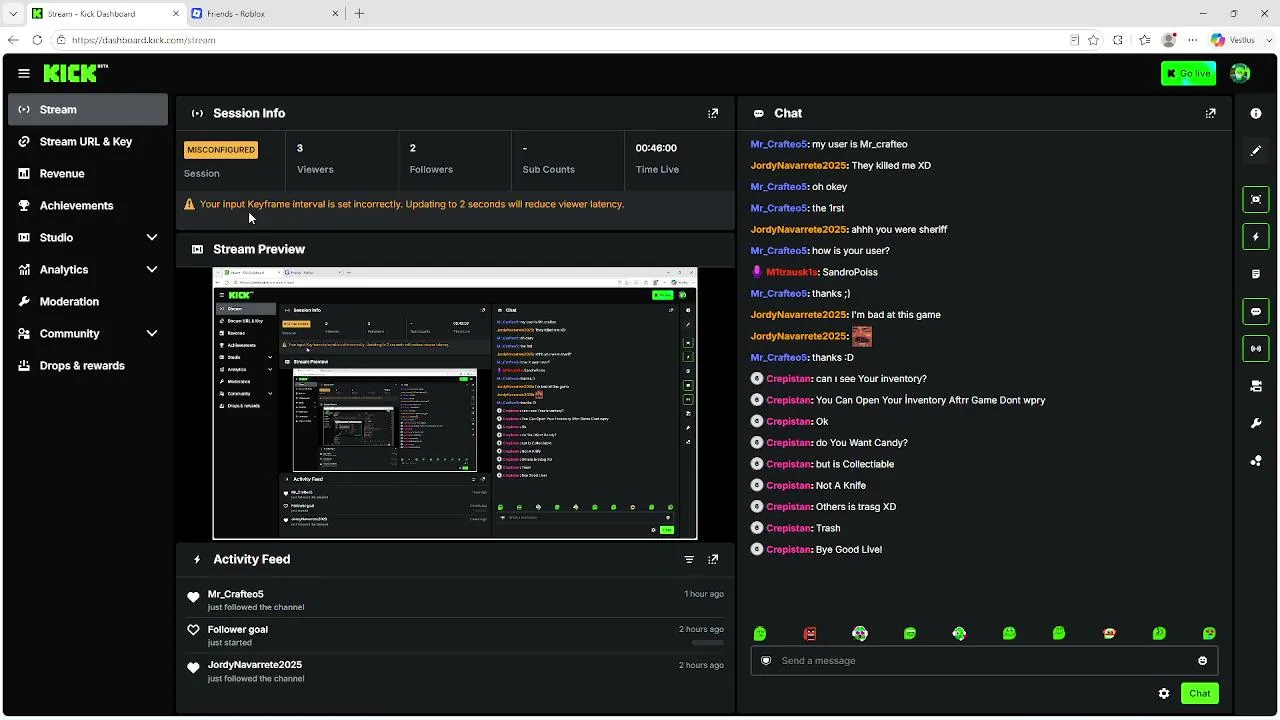Click the Stream Preview thumbnail
1280x720 pixels.
(x=455, y=403)
